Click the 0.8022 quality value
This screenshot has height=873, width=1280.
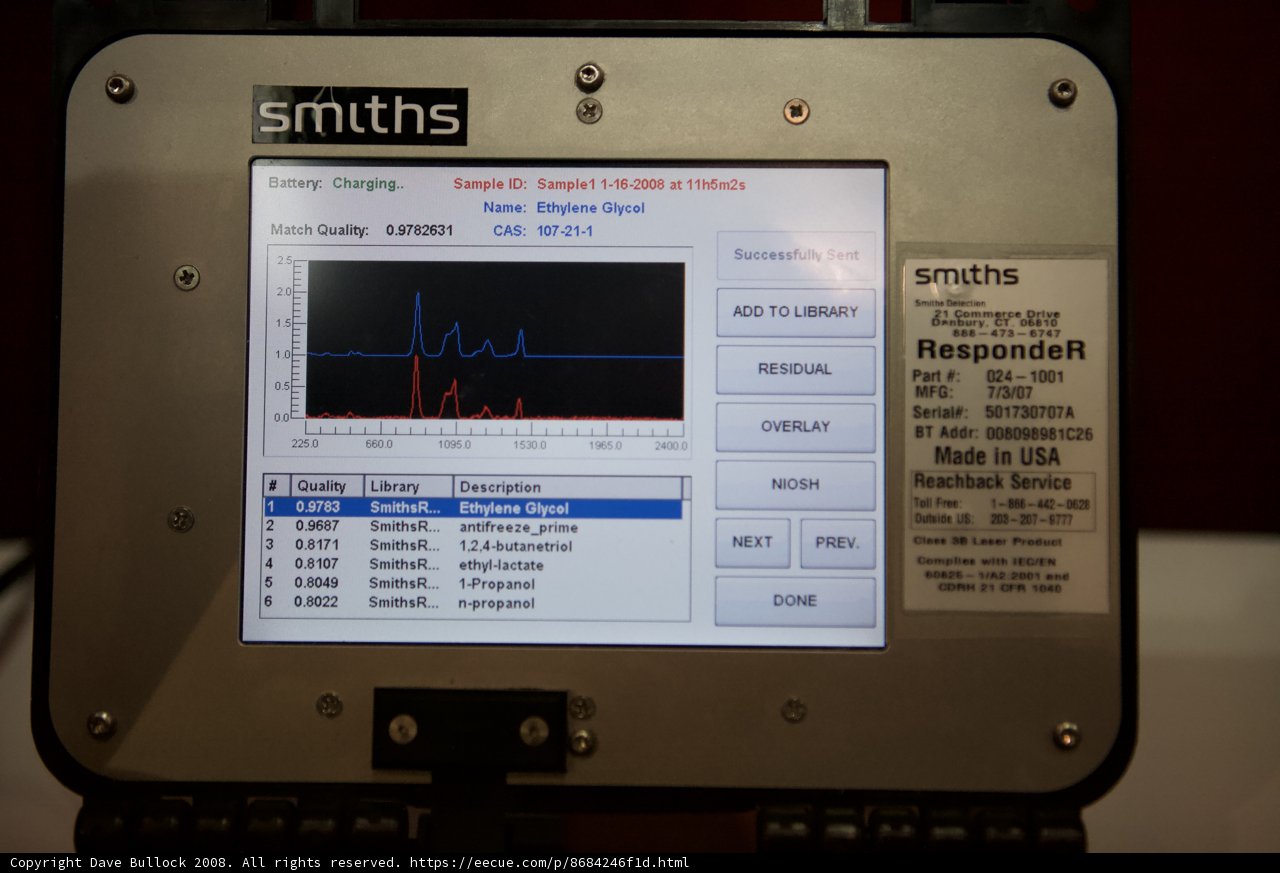click(x=317, y=603)
